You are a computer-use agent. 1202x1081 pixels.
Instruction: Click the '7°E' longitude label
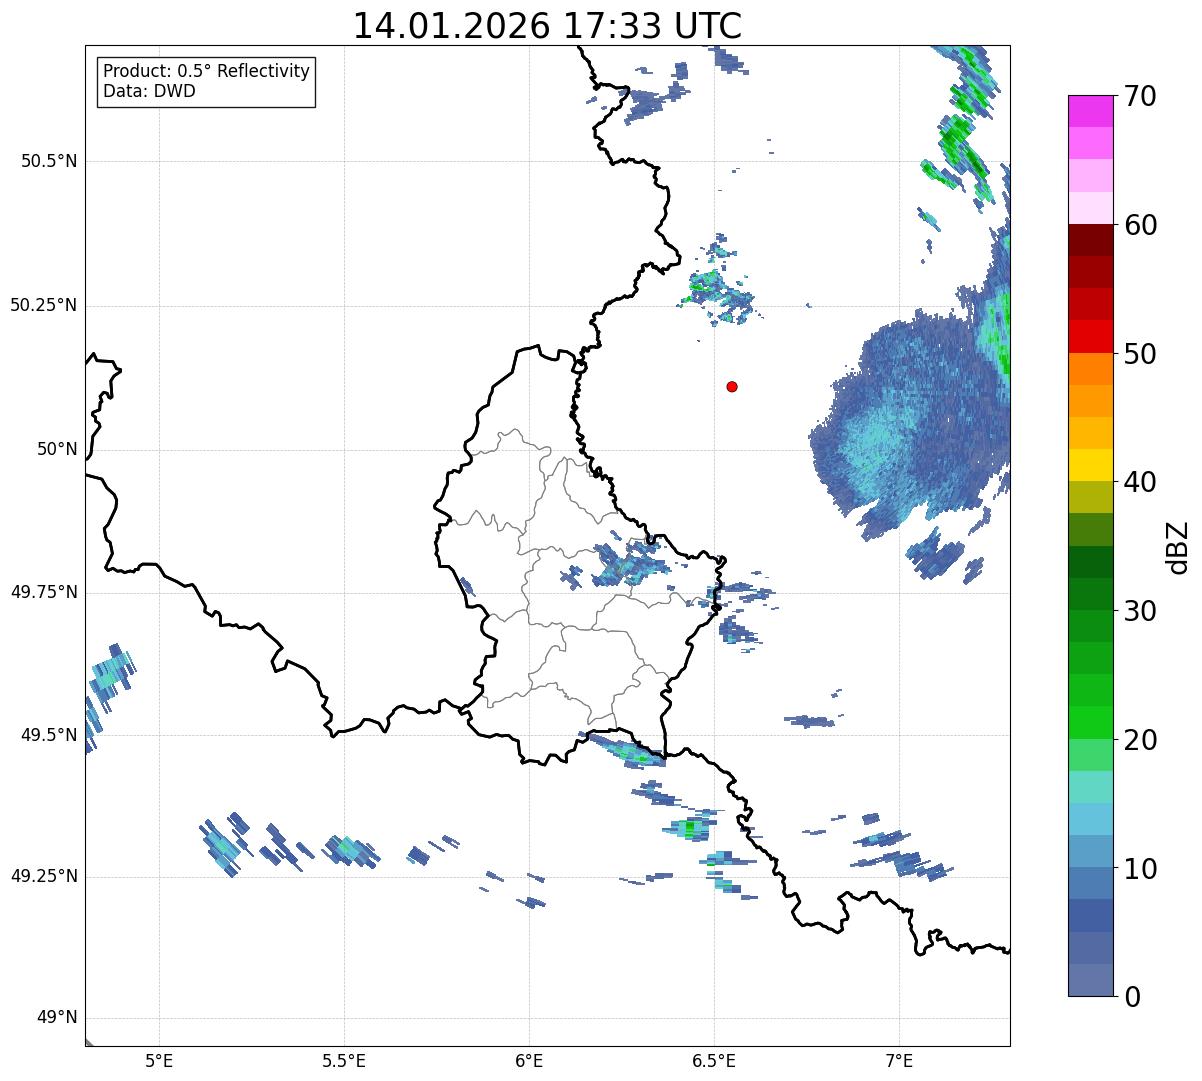pos(899,1060)
